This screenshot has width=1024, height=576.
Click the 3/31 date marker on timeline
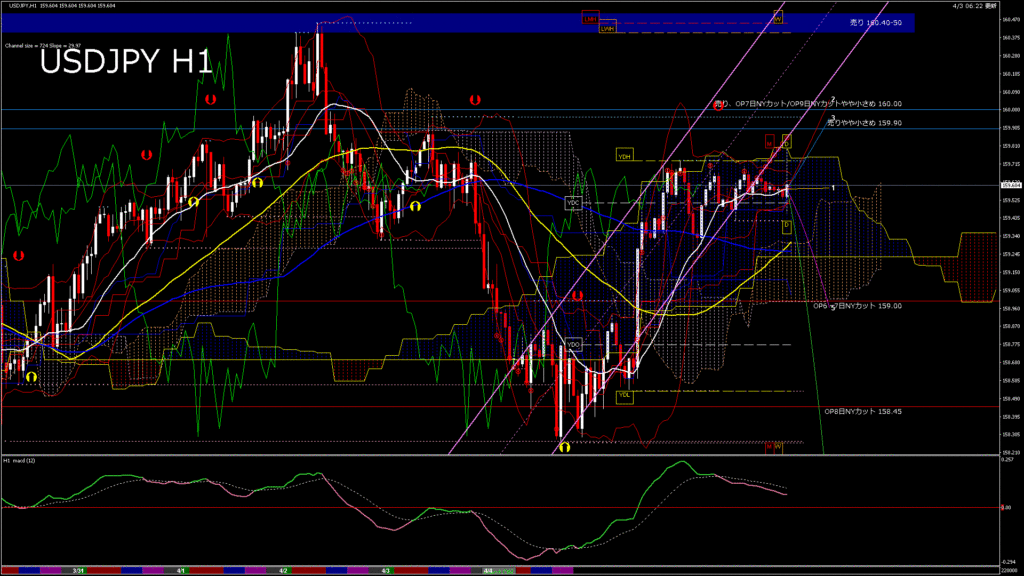(78, 570)
